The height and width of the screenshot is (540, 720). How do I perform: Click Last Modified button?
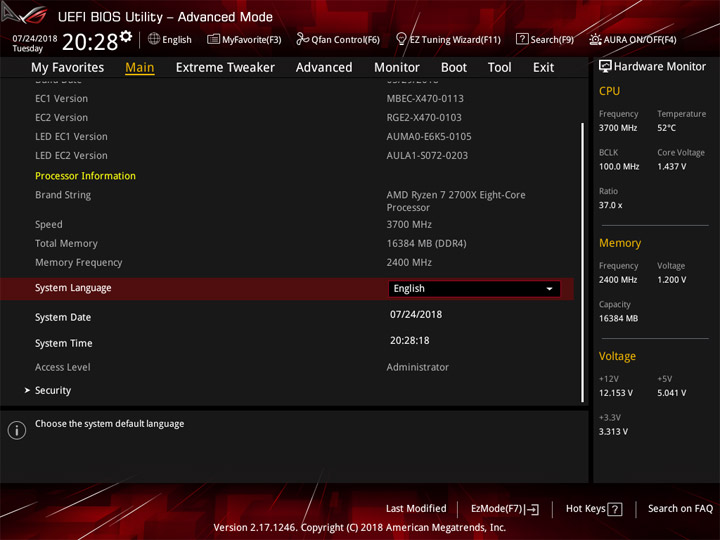tap(416, 509)
